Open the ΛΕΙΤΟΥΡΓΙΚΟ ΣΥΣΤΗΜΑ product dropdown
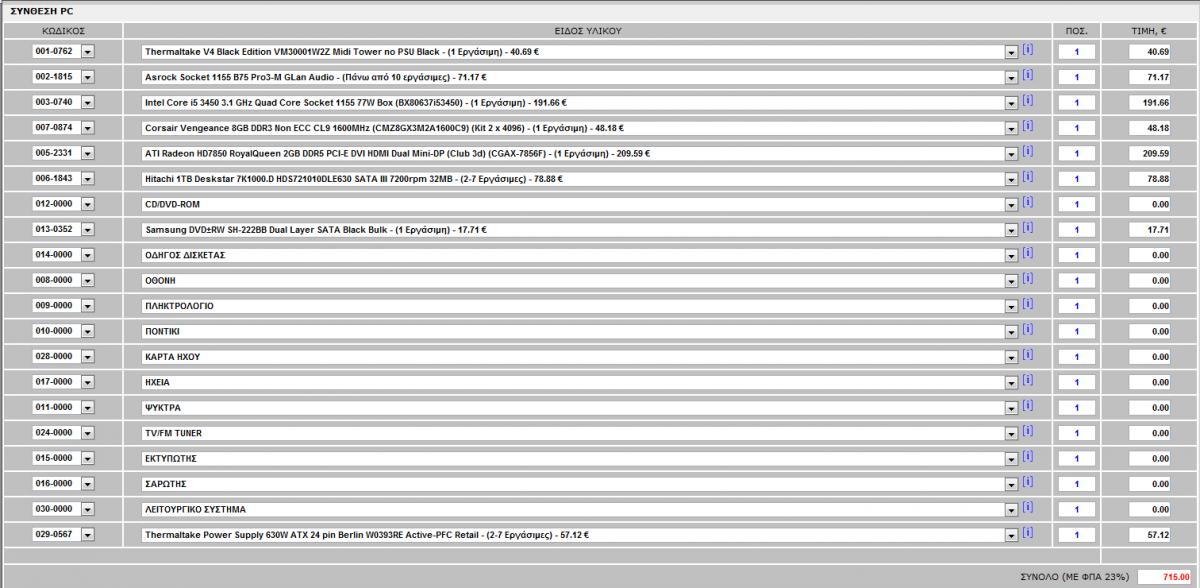Screen dimensions: 1200x588 click(1011, 509)
